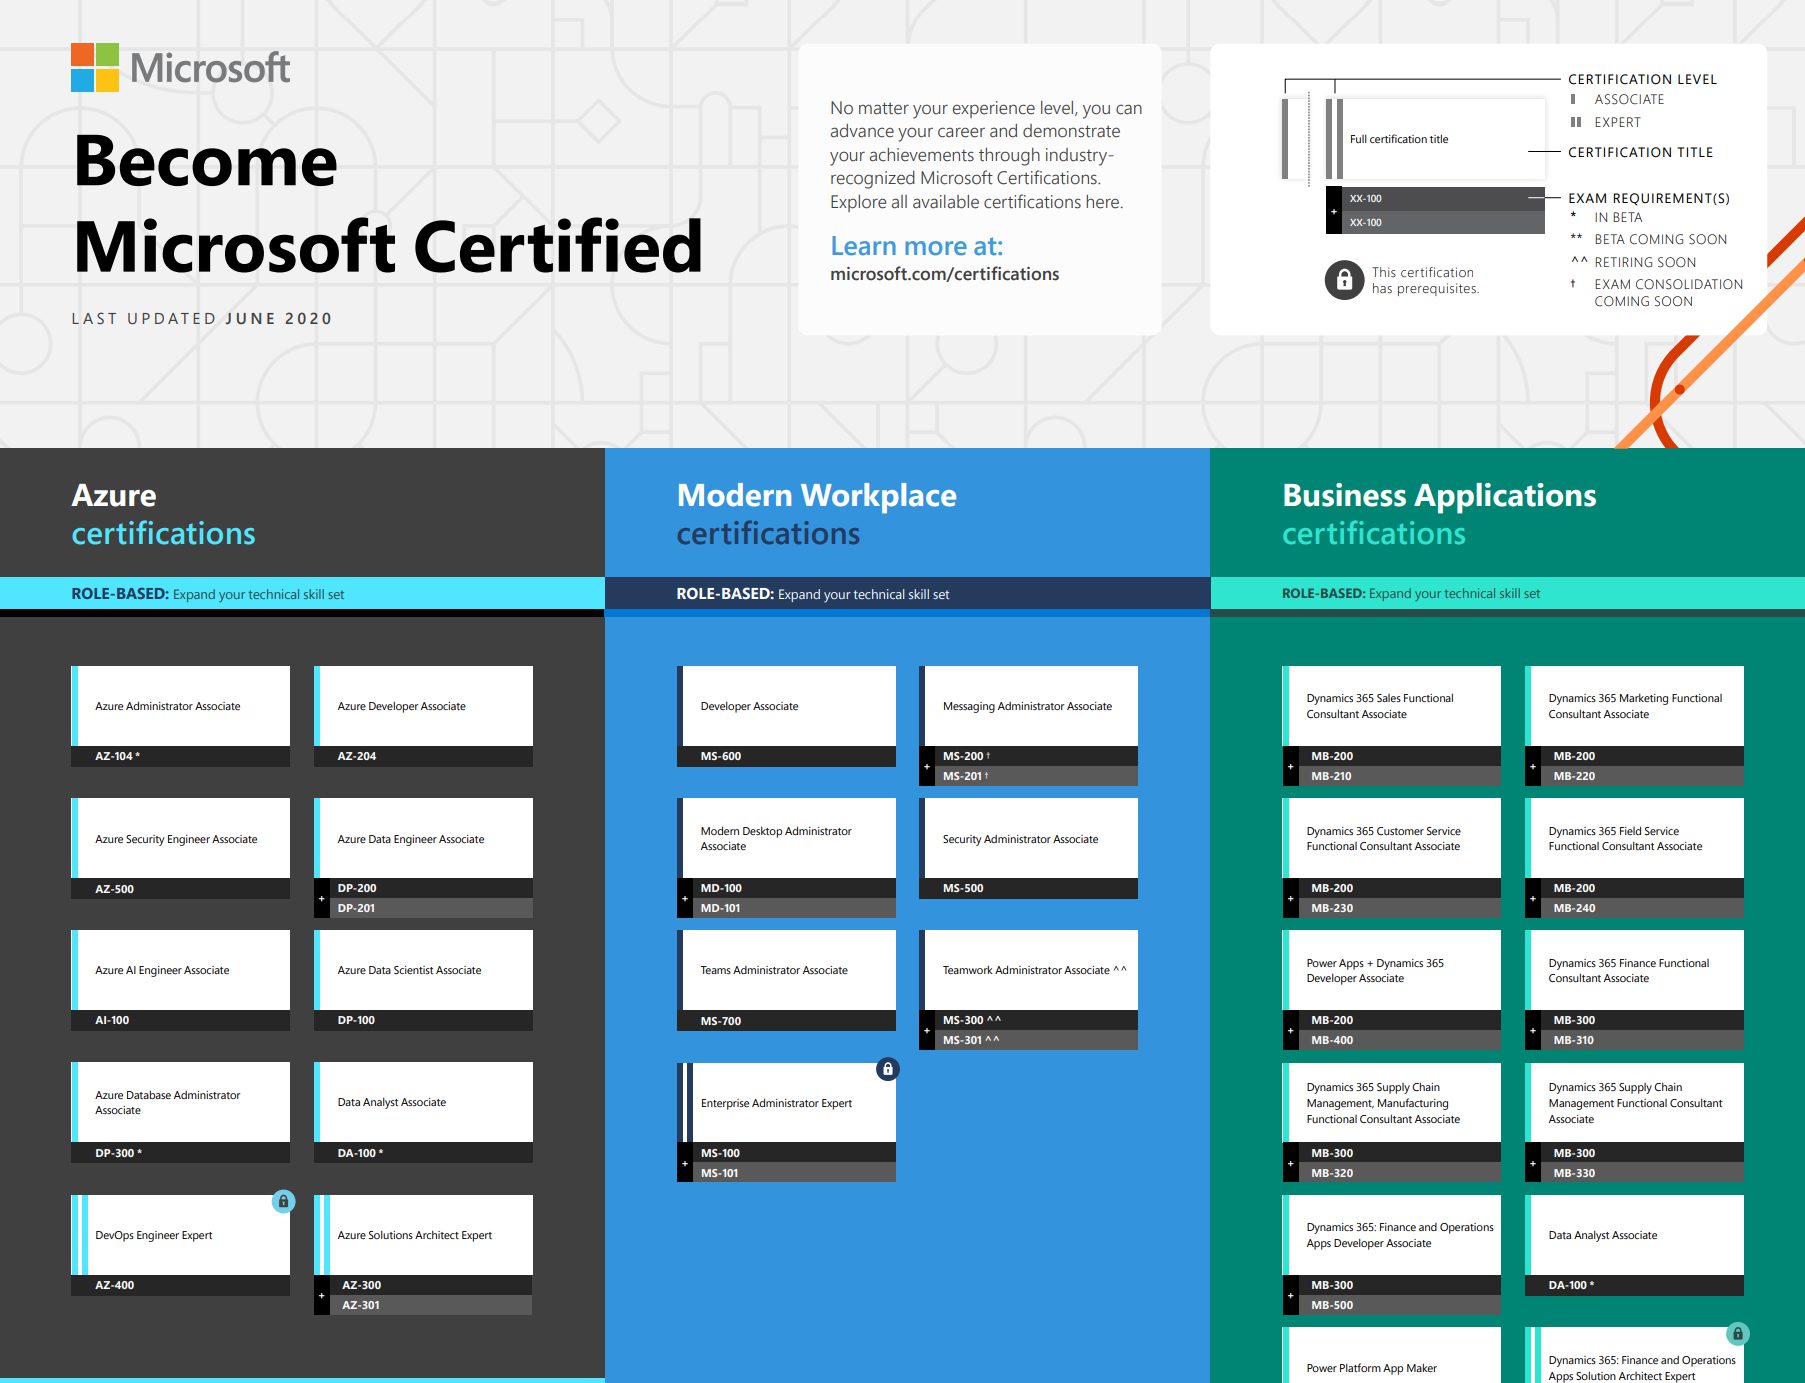The height and width of the screenshot is (1383, 1805).
Task: Click plus sign between MS-100 and MS-101
Action: pos(684,1163)
